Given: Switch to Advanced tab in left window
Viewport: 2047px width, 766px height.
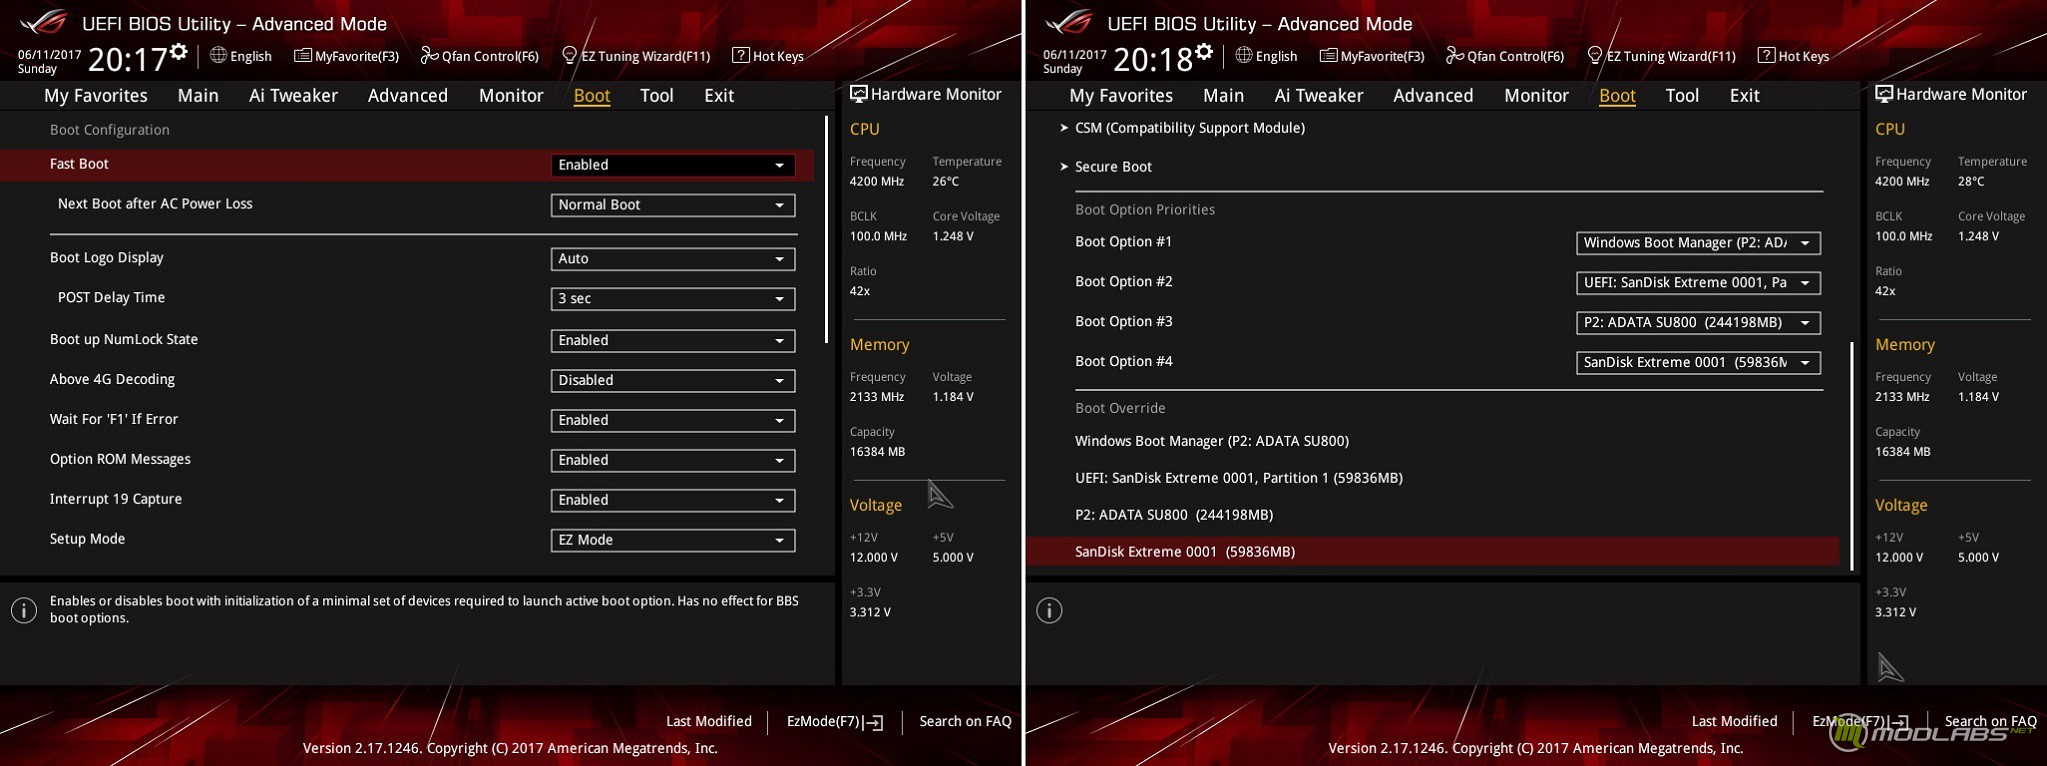Looking at the screenshot, I should point(408,96).
